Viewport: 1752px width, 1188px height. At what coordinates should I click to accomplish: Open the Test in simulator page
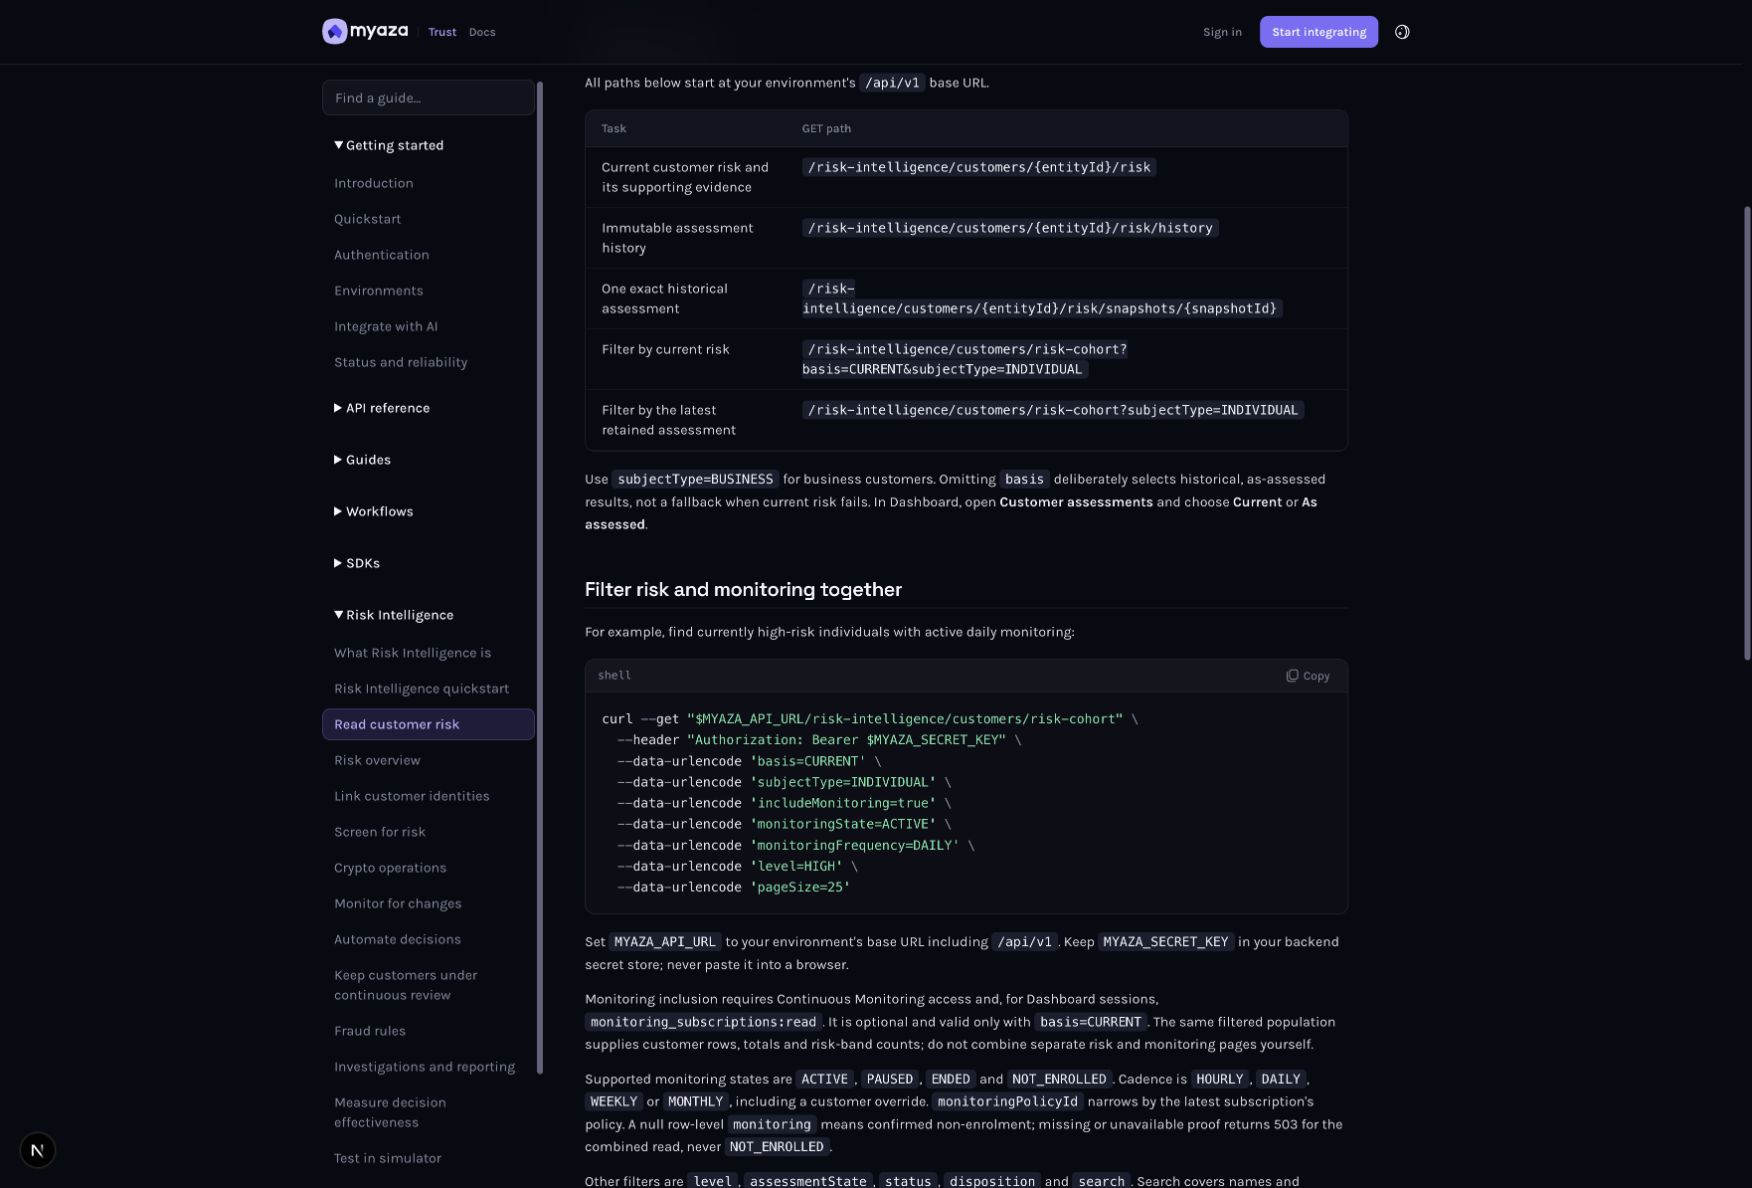coord(387,1159)
